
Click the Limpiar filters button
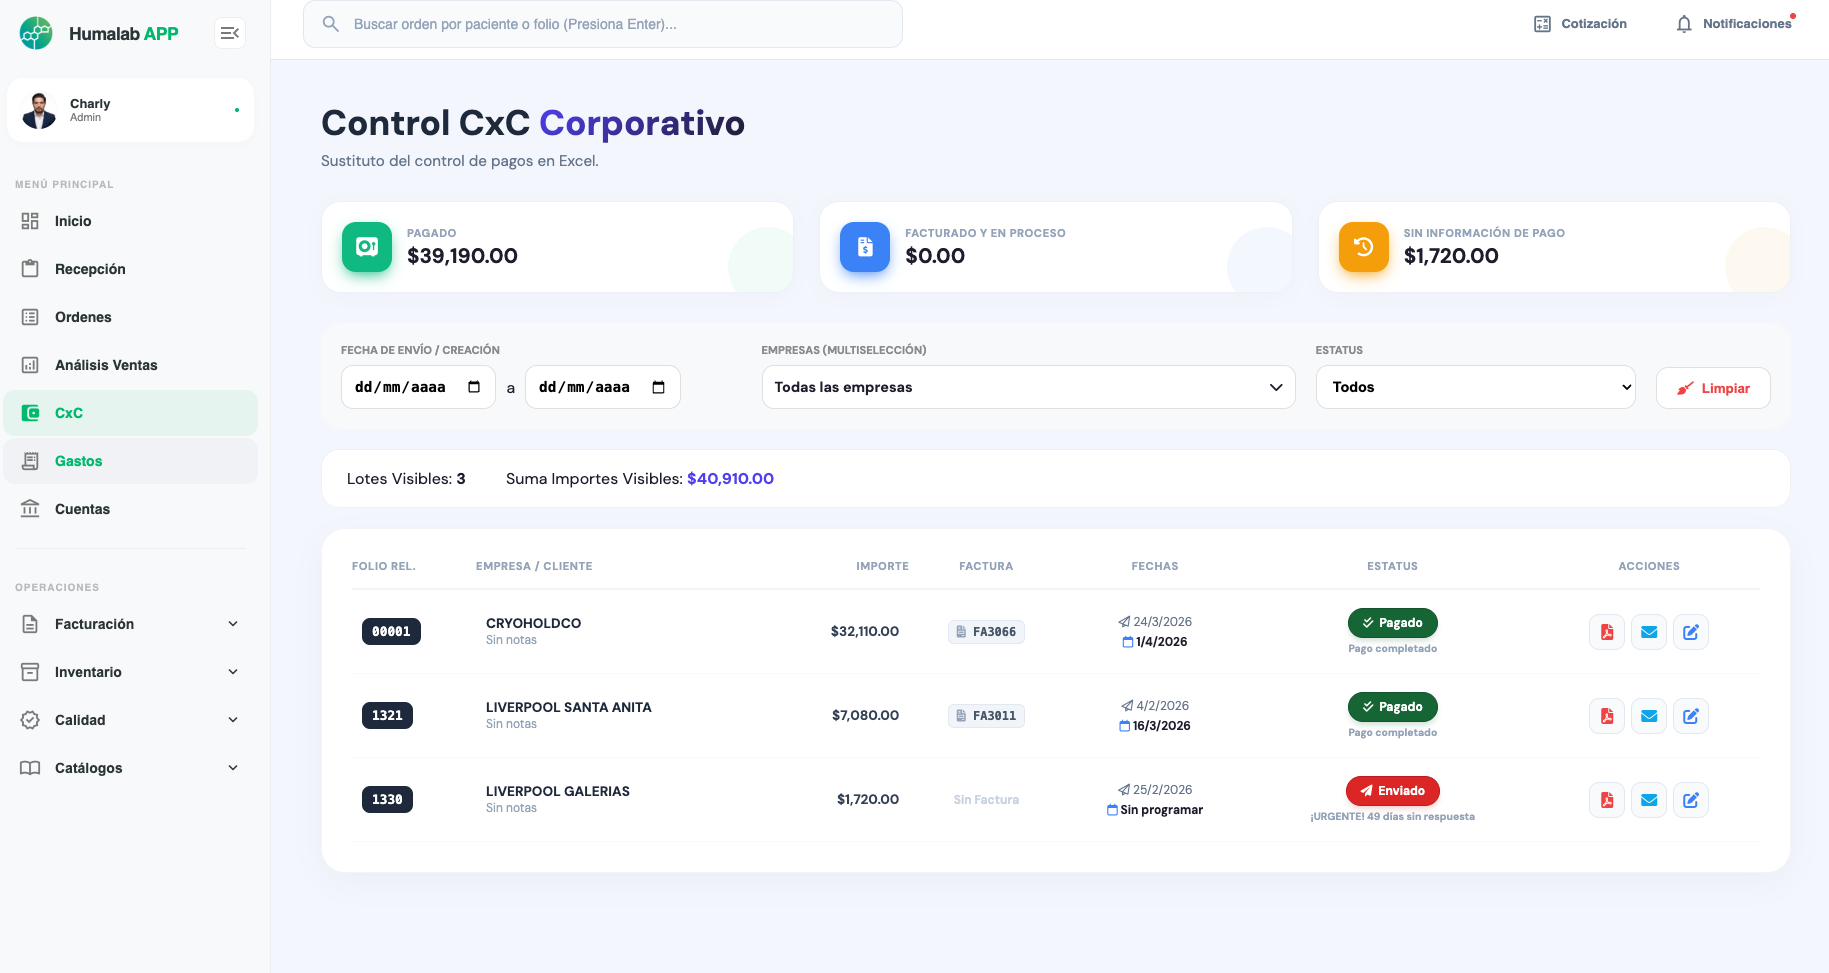click(1713, 388)
